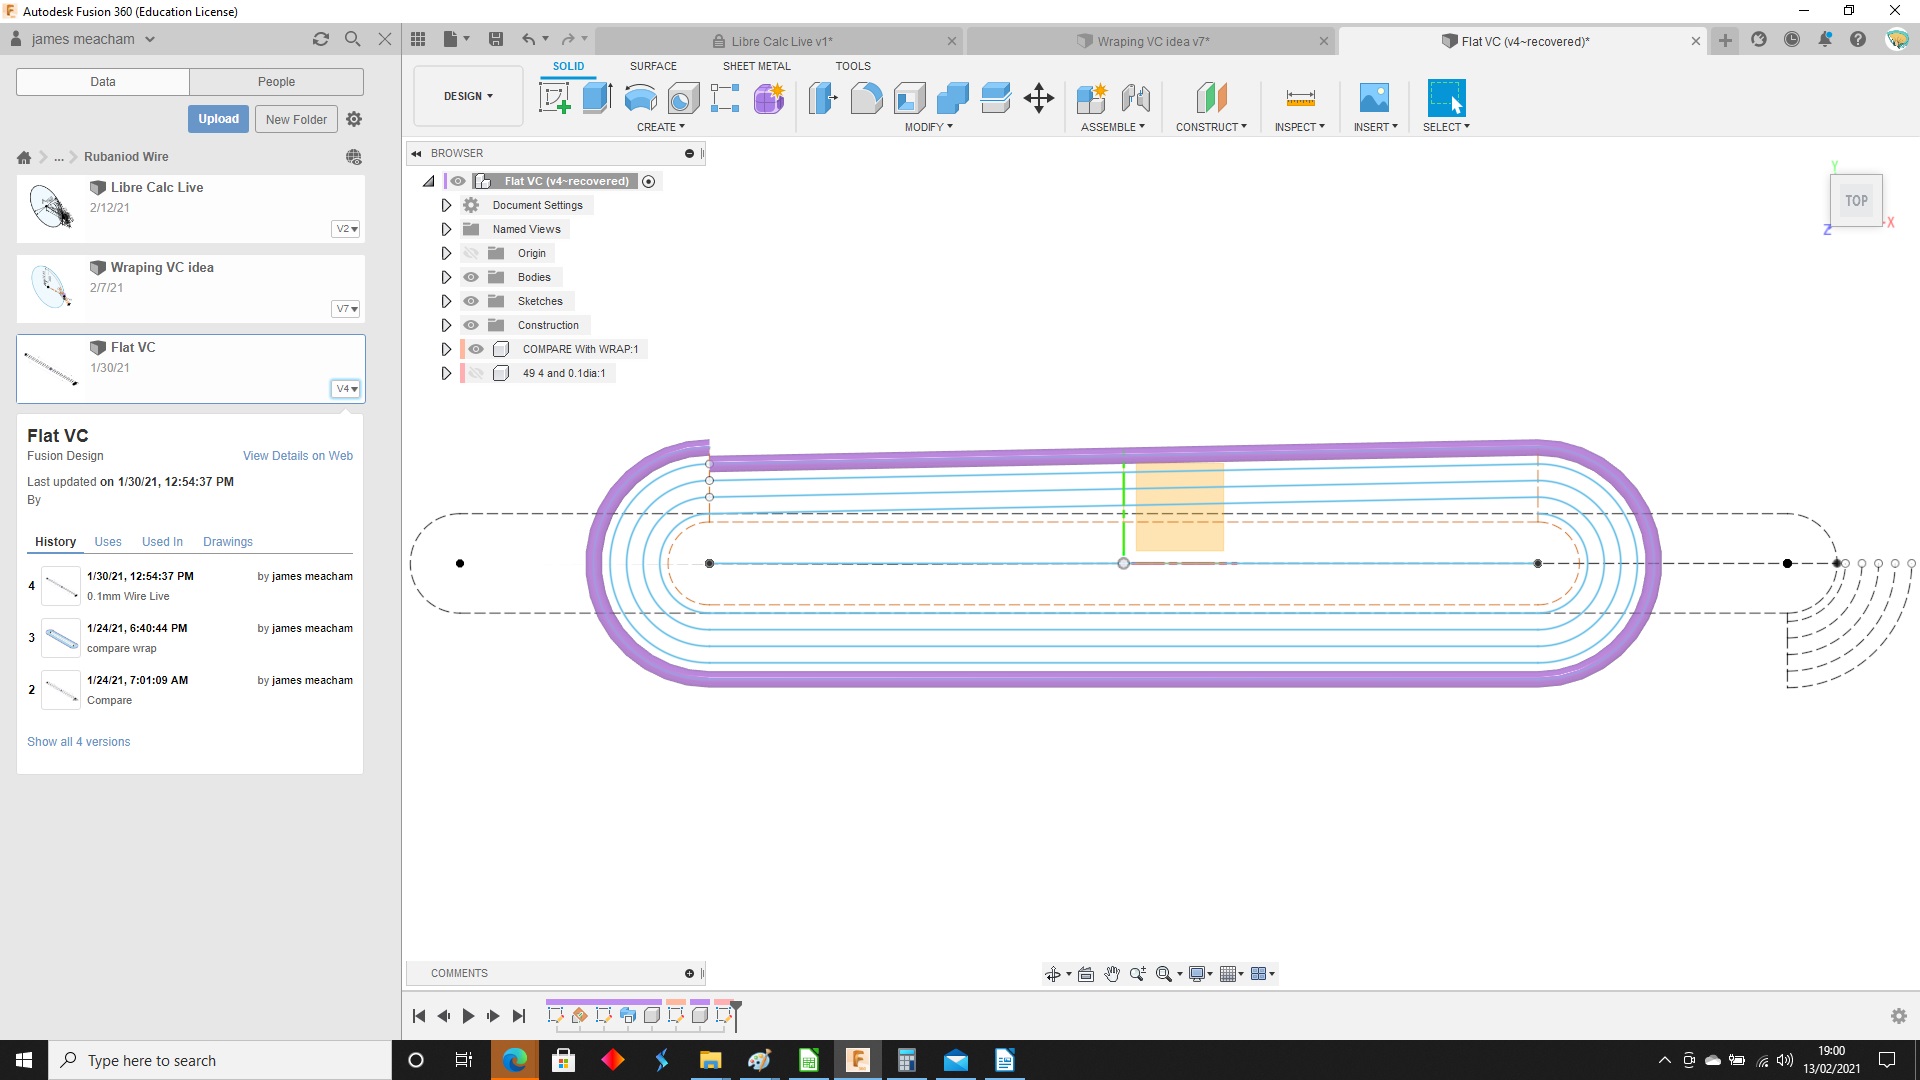The height and width of the screenshot is (1080, 1920).
Task: Select the Pan hand tool
Action: [x=1112, y=974]
